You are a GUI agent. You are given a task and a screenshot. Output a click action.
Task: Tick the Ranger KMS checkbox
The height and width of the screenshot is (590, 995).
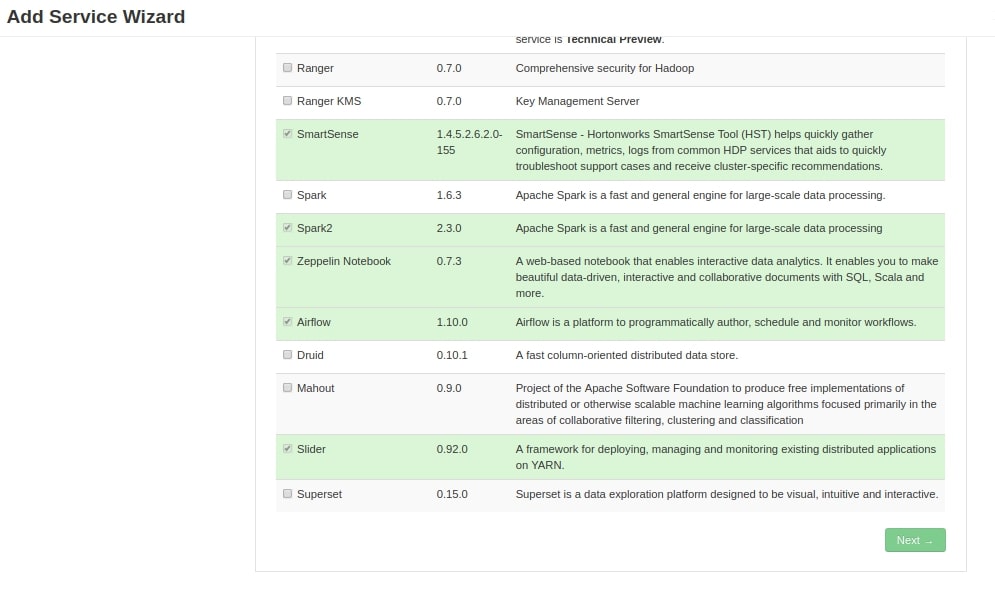coord(287,101)
